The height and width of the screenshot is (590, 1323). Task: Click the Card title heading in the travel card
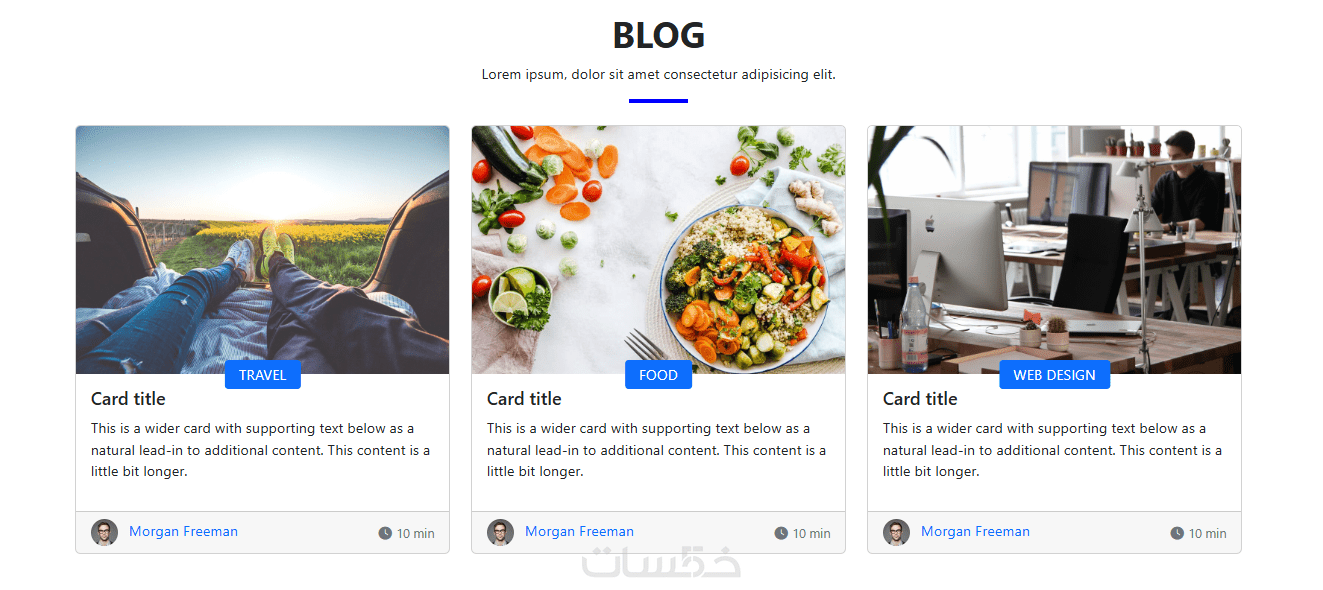pyautogui.click(x=128, y=399)
